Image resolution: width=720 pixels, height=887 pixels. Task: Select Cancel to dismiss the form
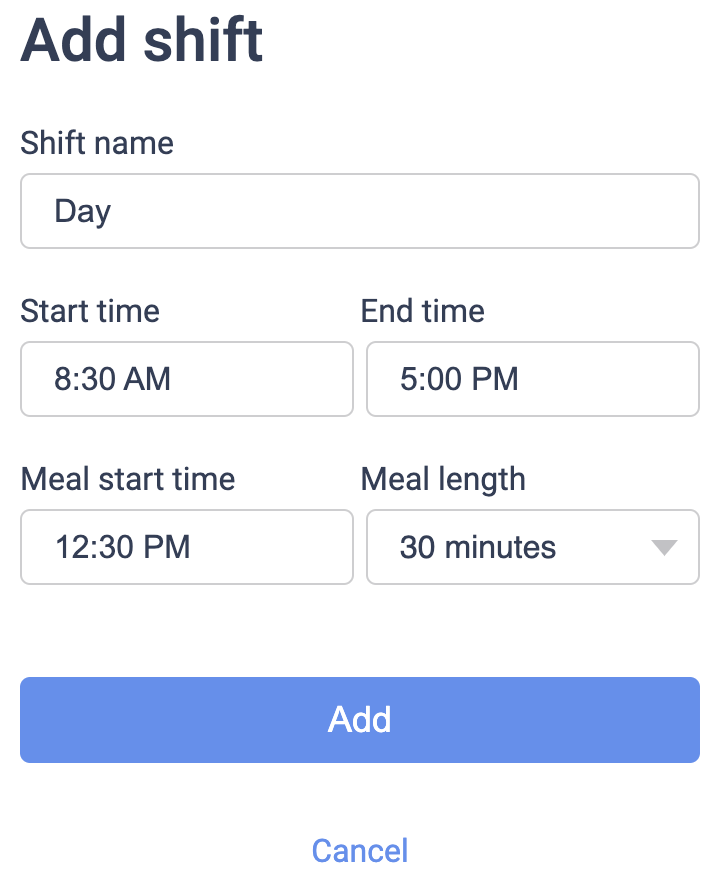point(360,850)
